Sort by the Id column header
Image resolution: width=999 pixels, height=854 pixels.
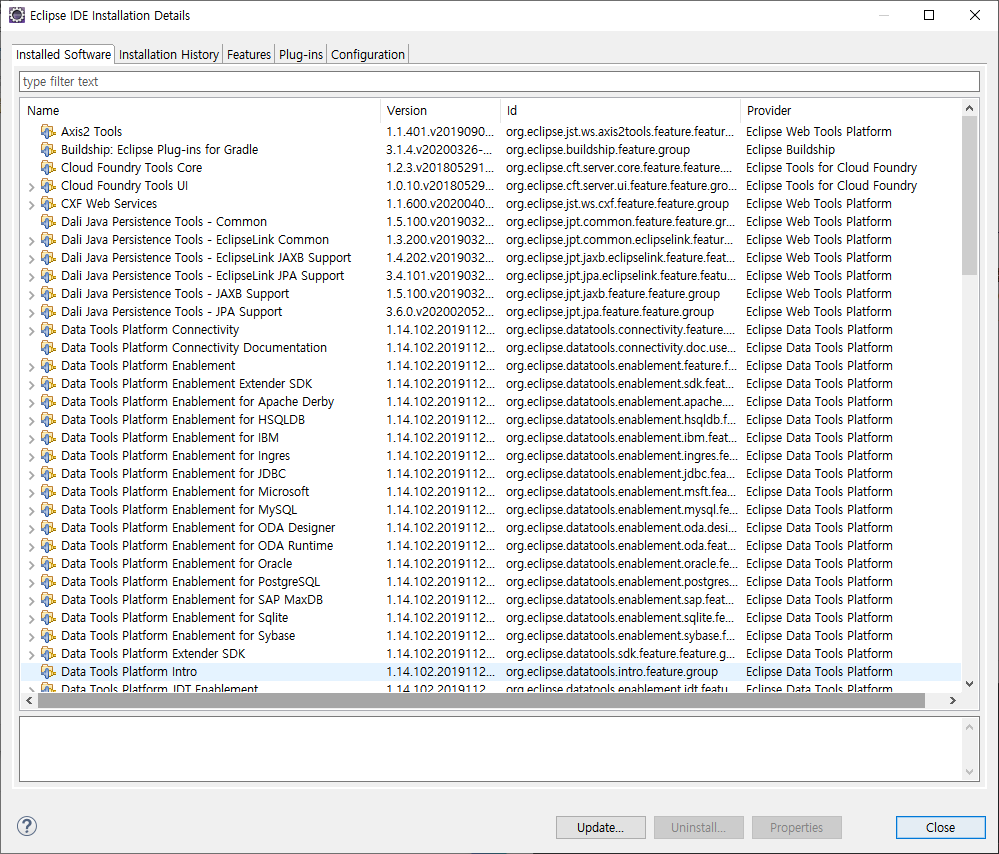coord(621,110)
